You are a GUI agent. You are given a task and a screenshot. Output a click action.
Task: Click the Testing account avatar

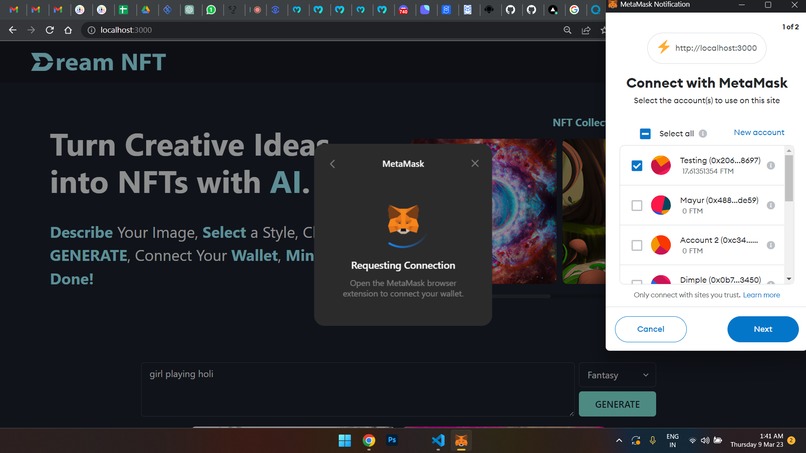pos(661,165)
